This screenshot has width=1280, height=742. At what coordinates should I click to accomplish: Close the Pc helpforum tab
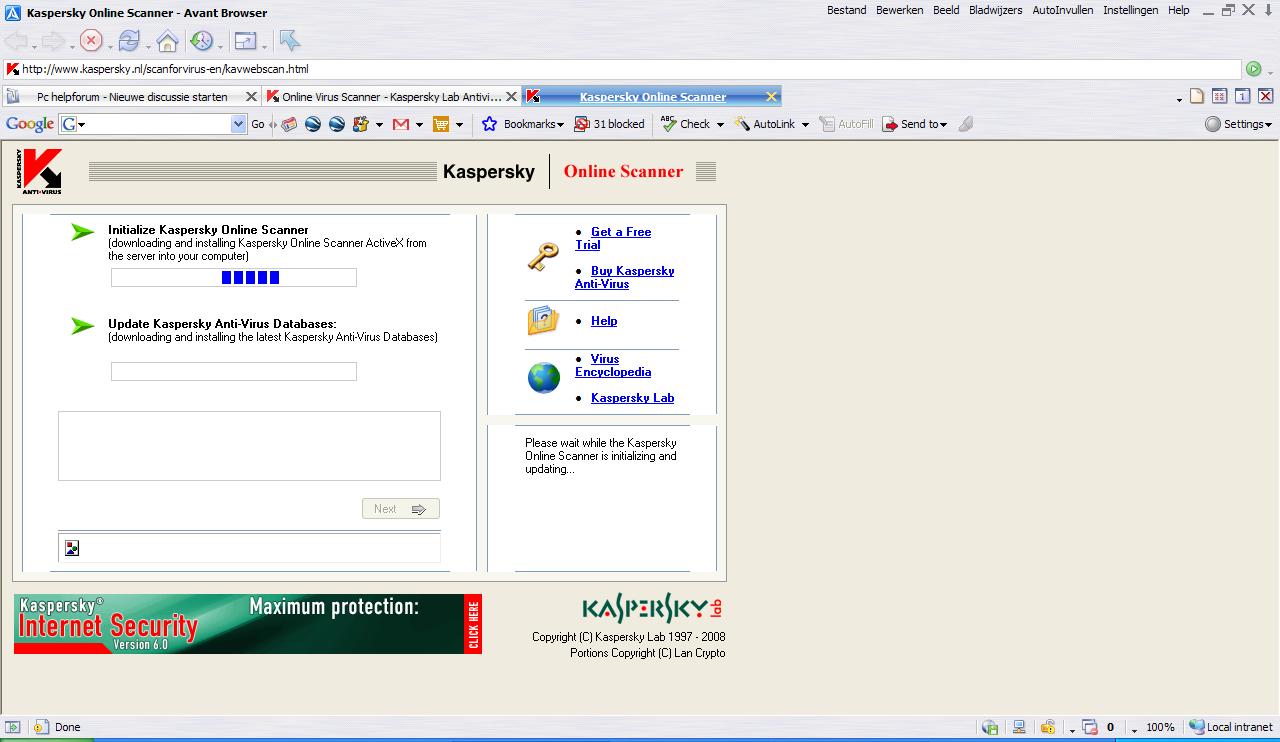pos(251,97)
